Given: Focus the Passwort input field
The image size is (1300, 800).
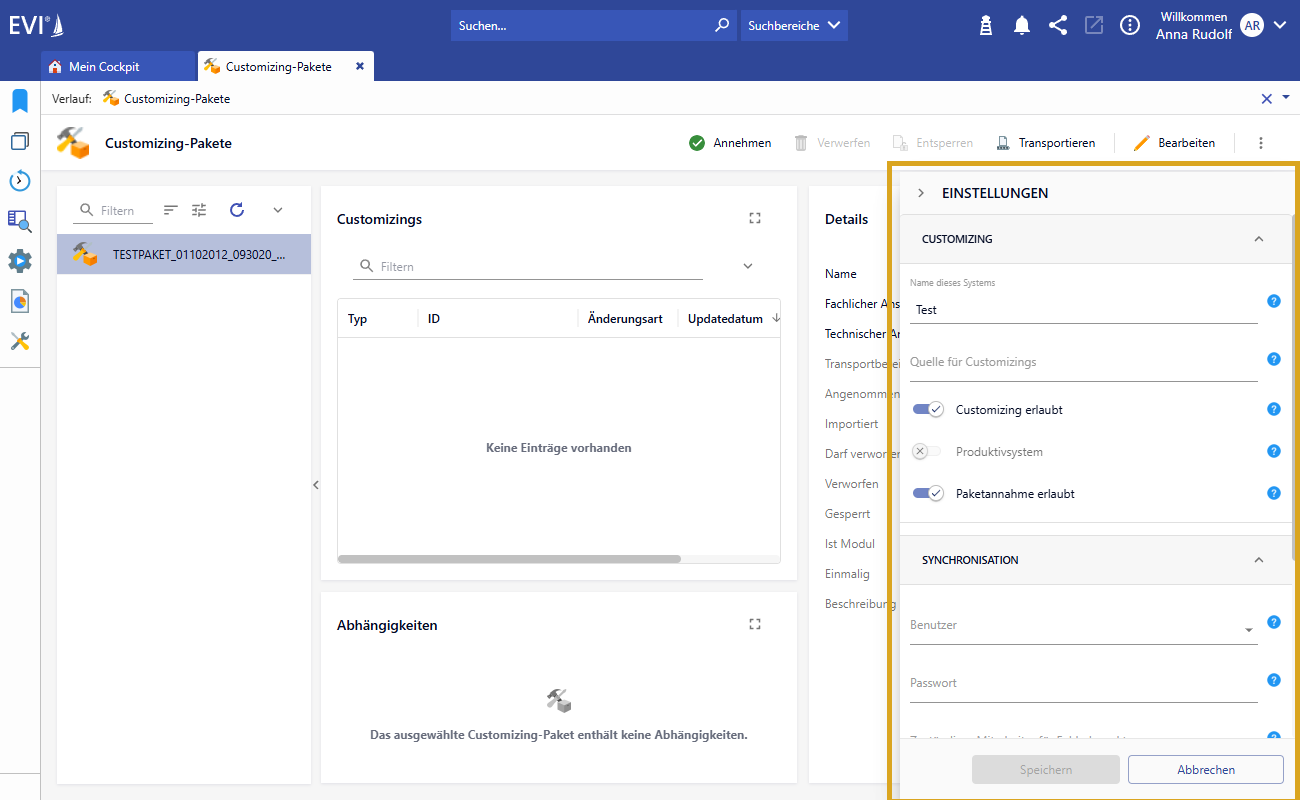Looking at the screenshot, I should [x=1084, y=683].
